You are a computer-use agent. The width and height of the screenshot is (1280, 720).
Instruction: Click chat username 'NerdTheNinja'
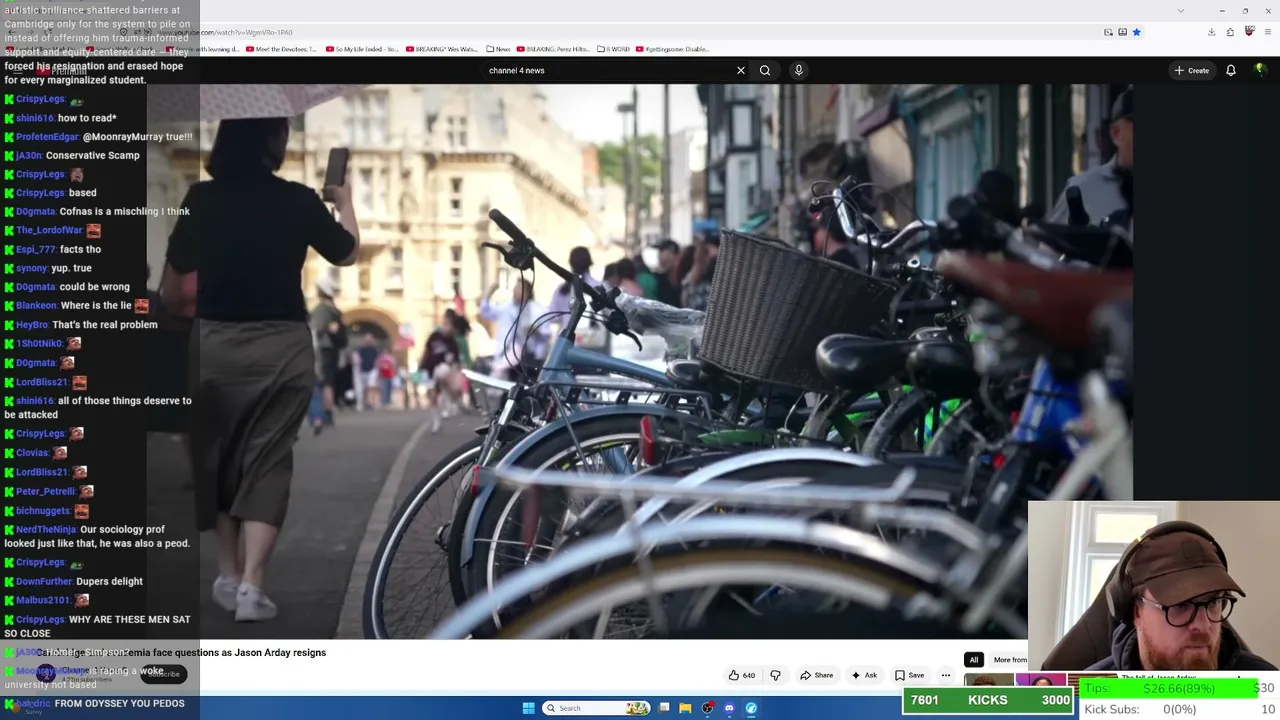[46, 529]
